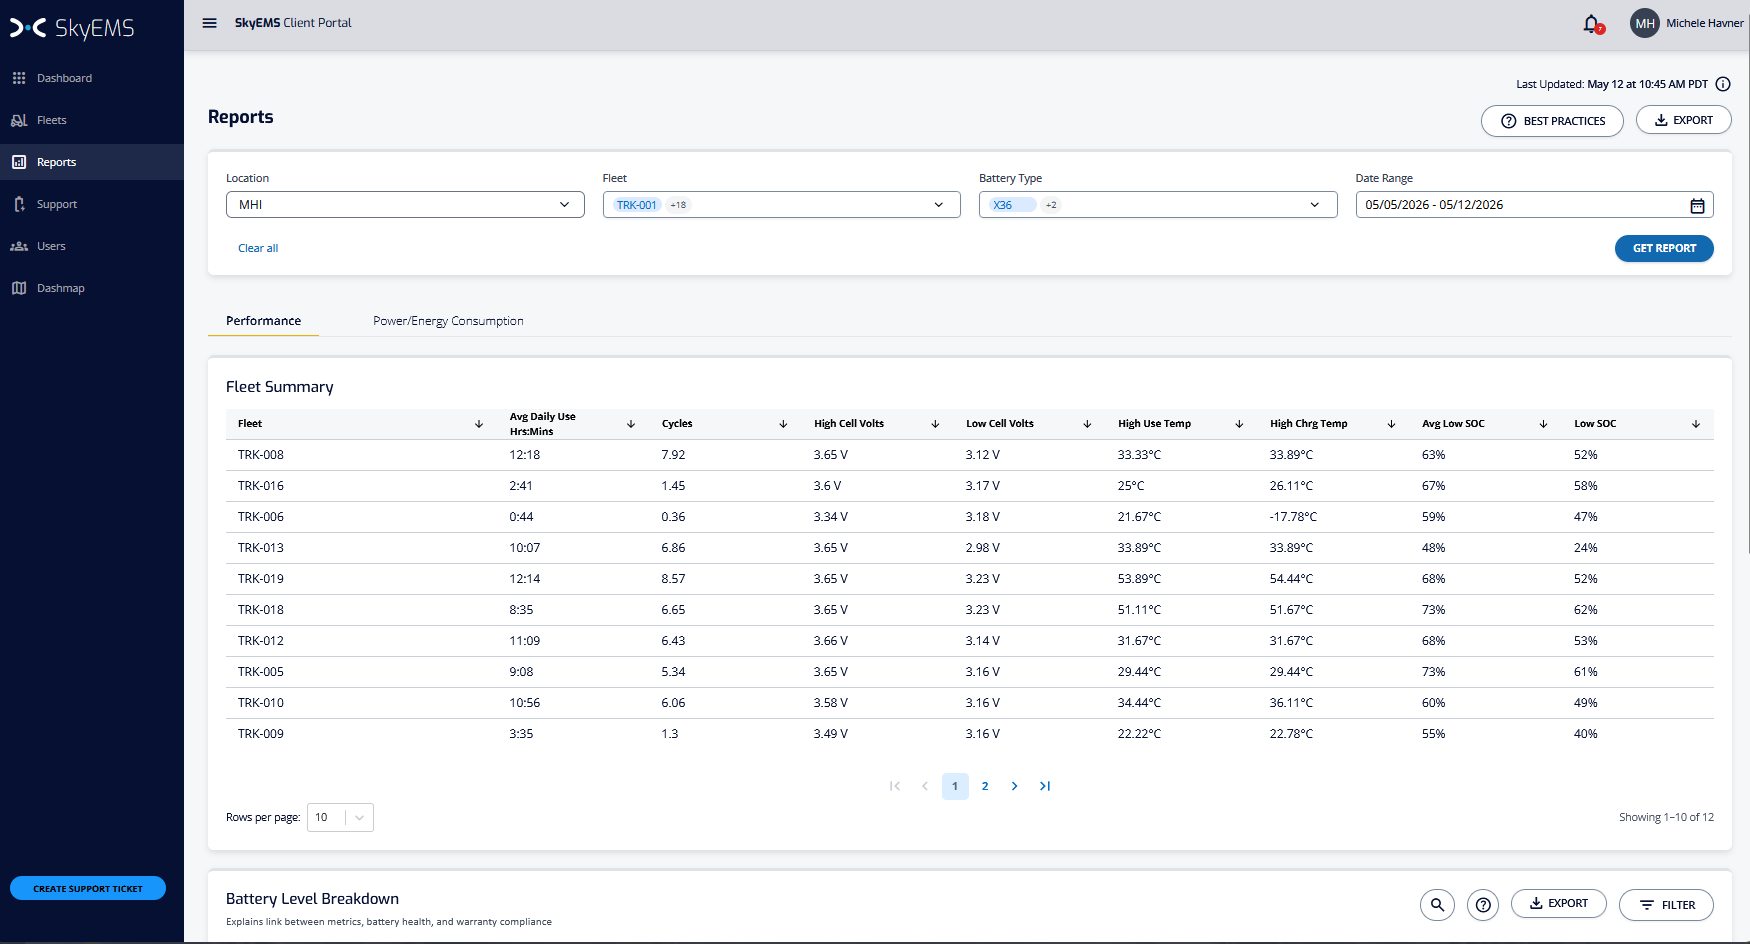This screenshot has height=944, width=1750.
Task: Export the Battery Level Breakdown
Action: 1559,903
